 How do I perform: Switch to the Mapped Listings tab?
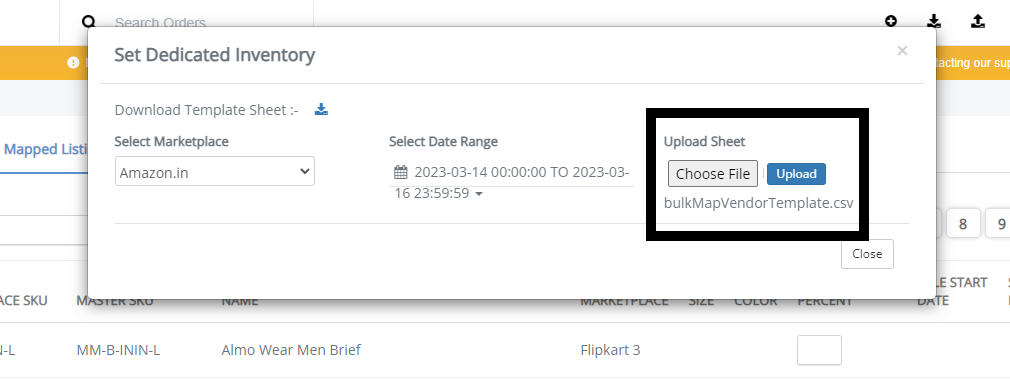[46, 149]
